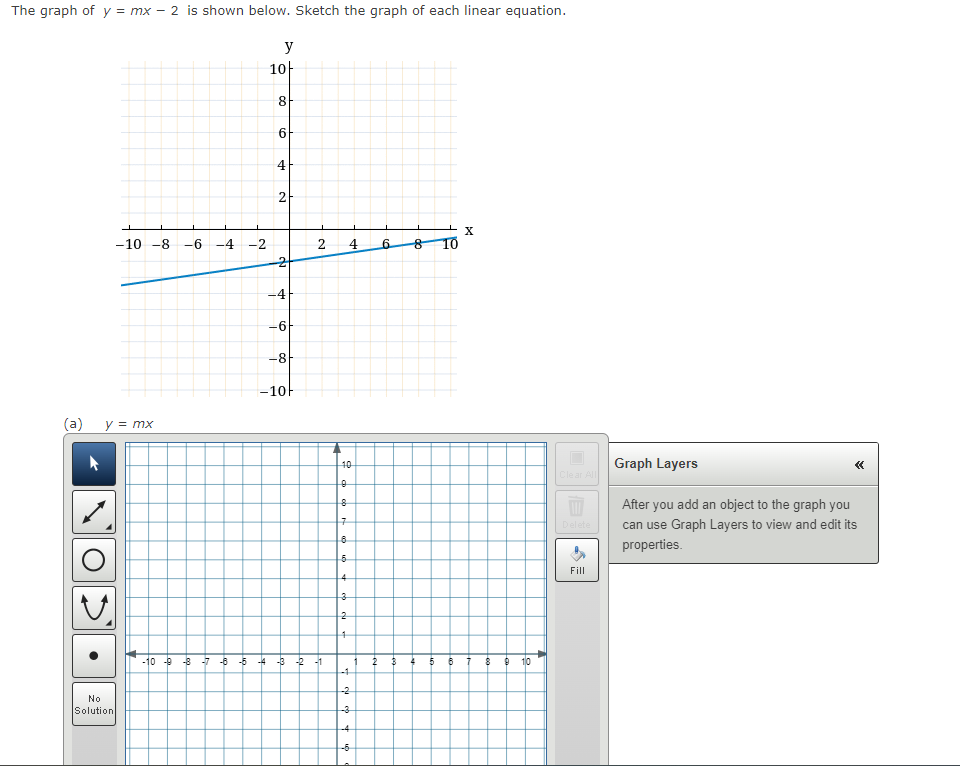Click the Clear All grid icon
This screenshot has height=766, width=960.
click(x=576, y=457)
